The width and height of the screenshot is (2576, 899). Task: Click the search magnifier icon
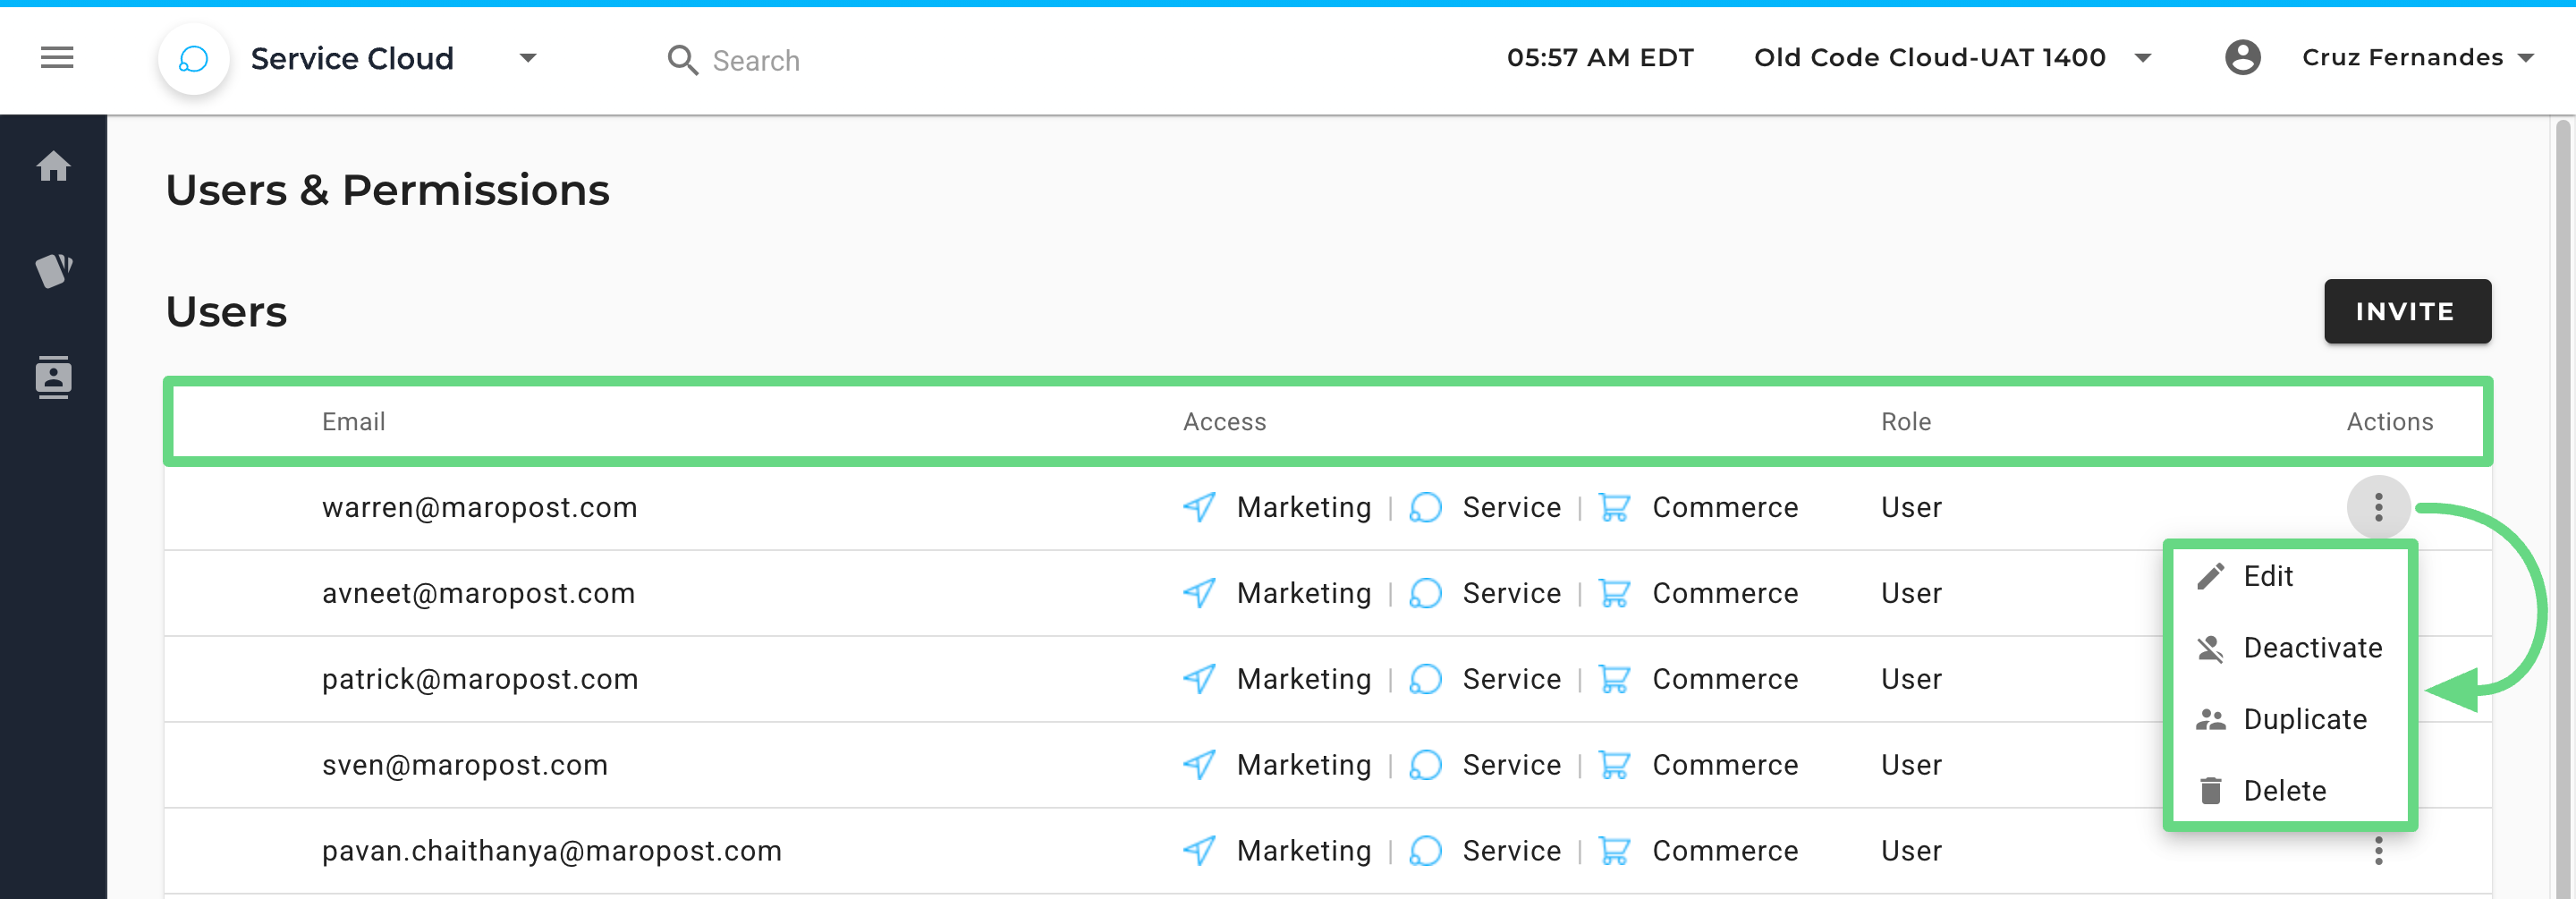pos(682,60)
